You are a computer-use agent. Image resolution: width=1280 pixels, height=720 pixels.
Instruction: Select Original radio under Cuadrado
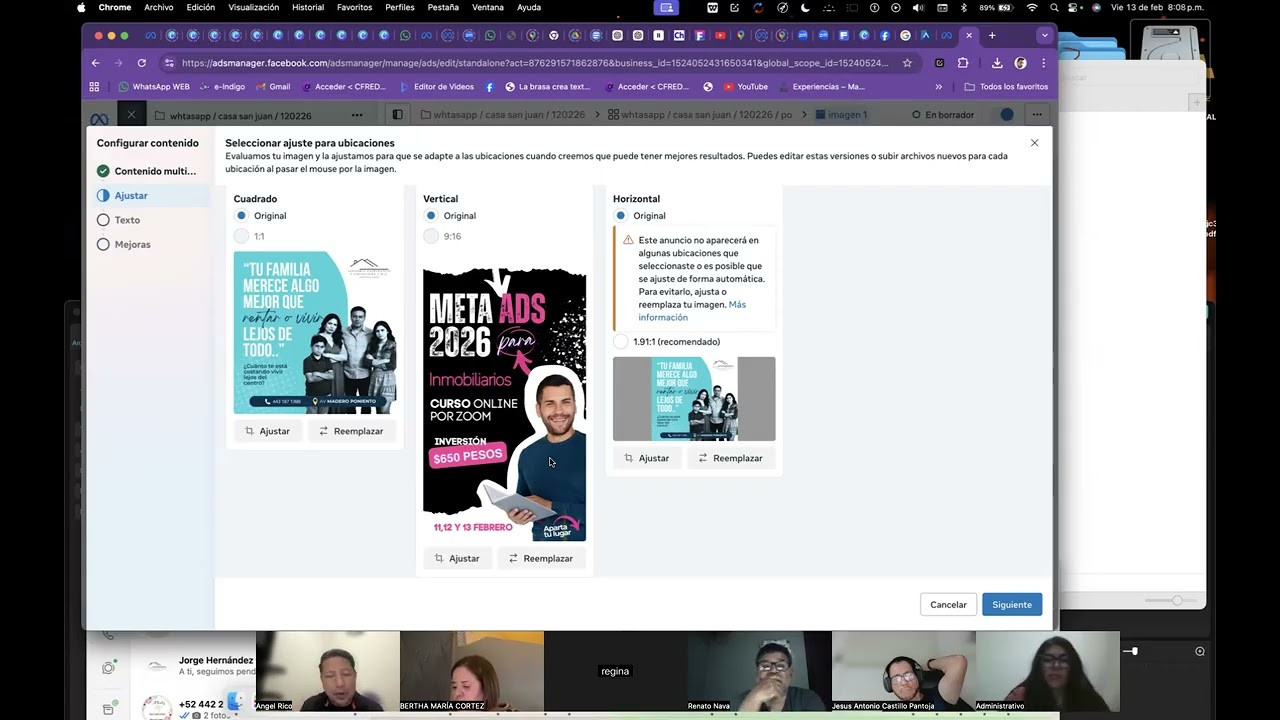pyautogui.click(x=241, y=216)
